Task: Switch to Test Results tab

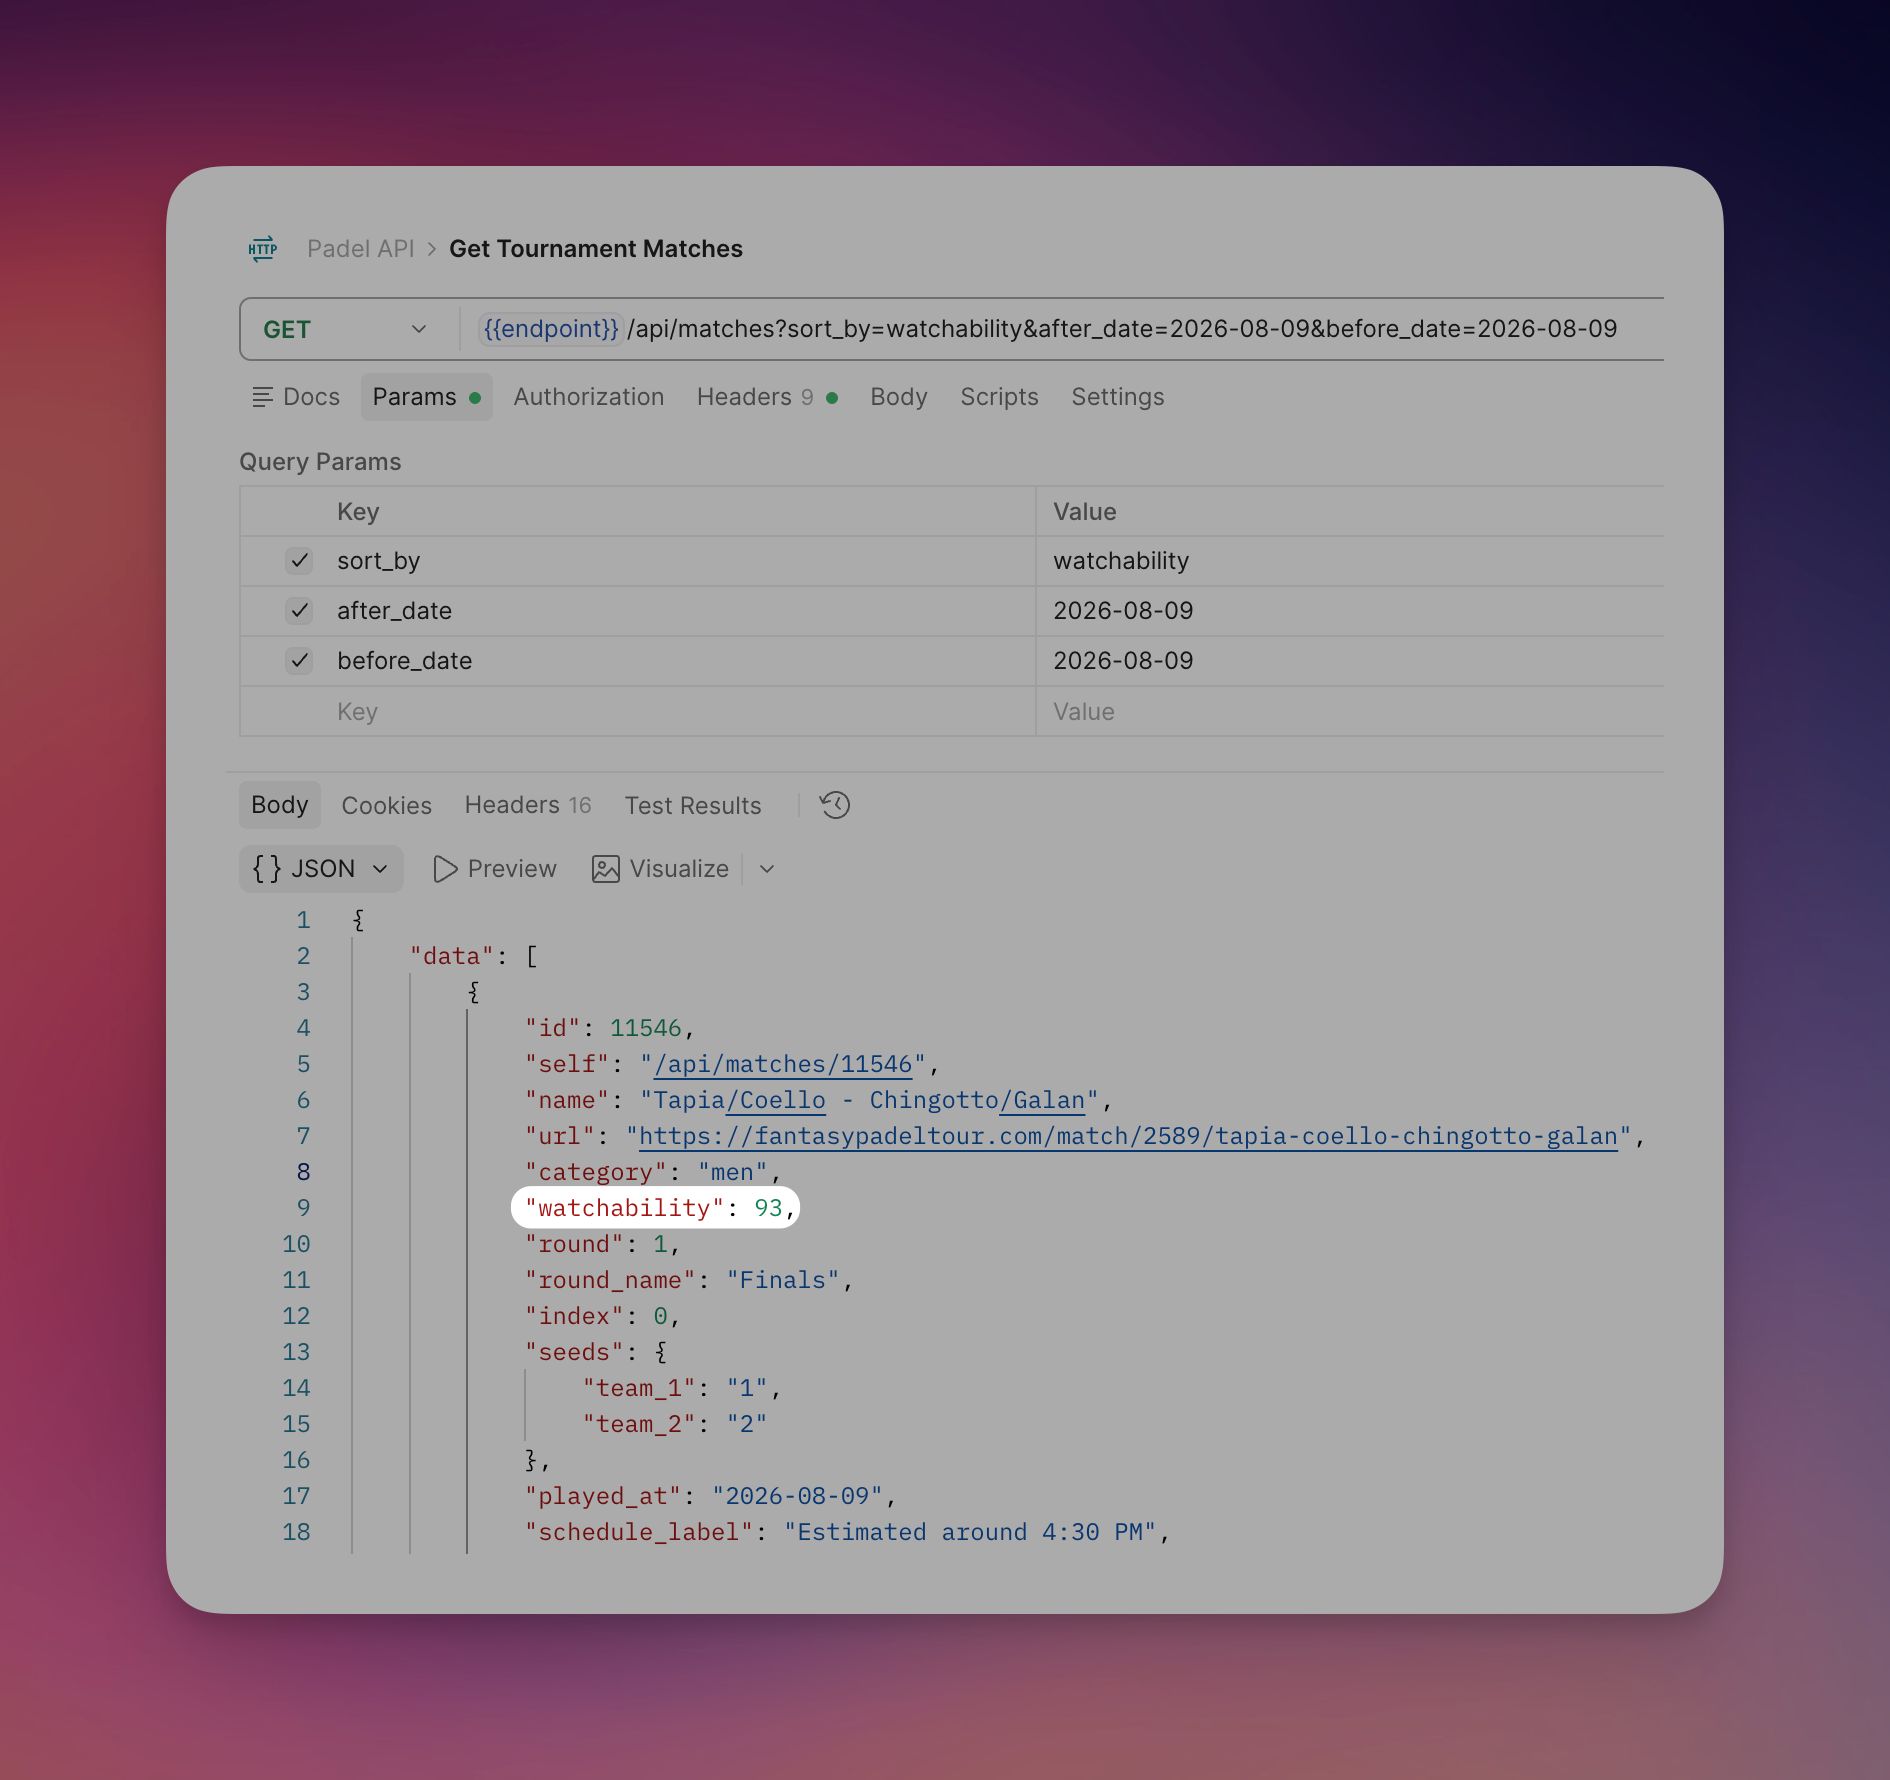Action: pos(693,806)
